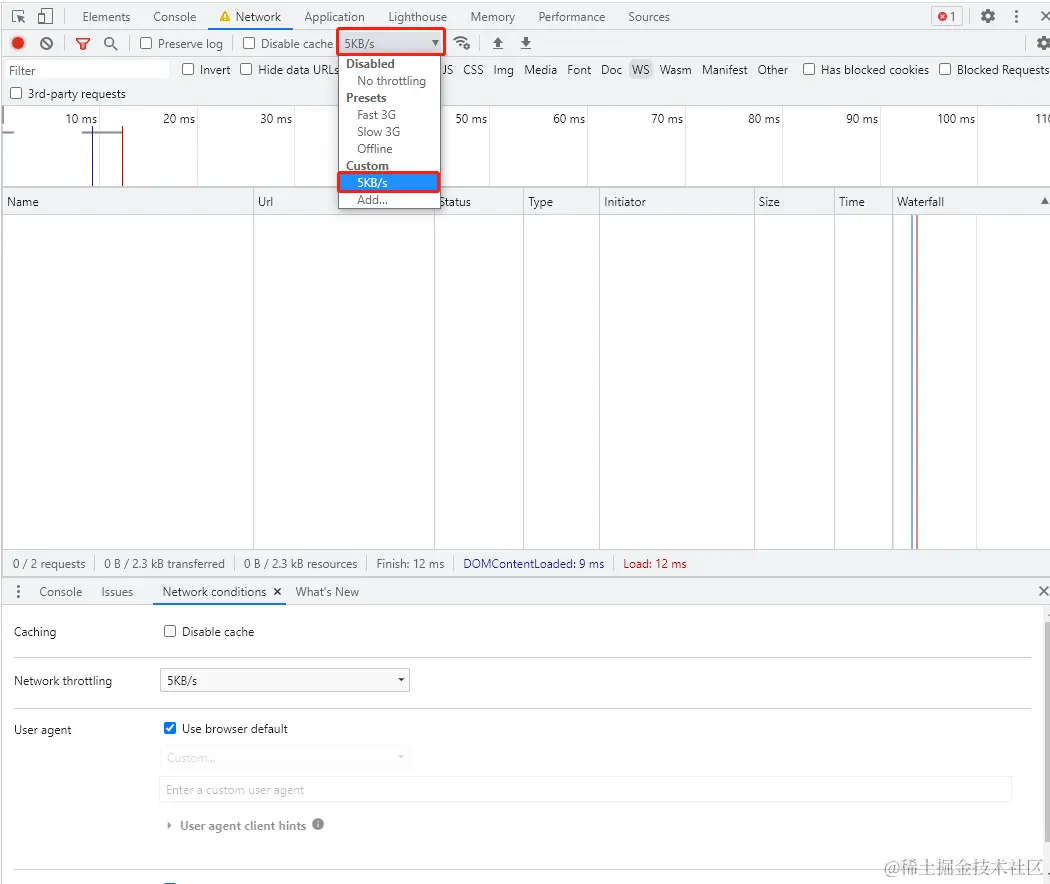
Task: Enable Disable cache in toolbar
Action: pyautogui.click(x=249, y=44)
